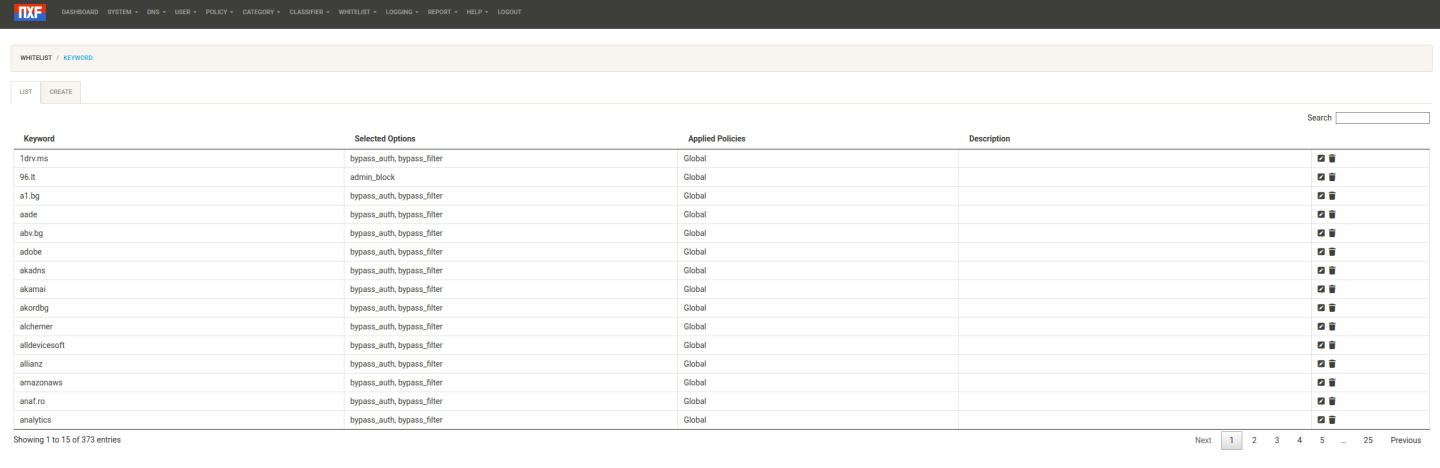Edit the alldevicesoft keyword entry
1440x468 pixels.
[1321, 345]
